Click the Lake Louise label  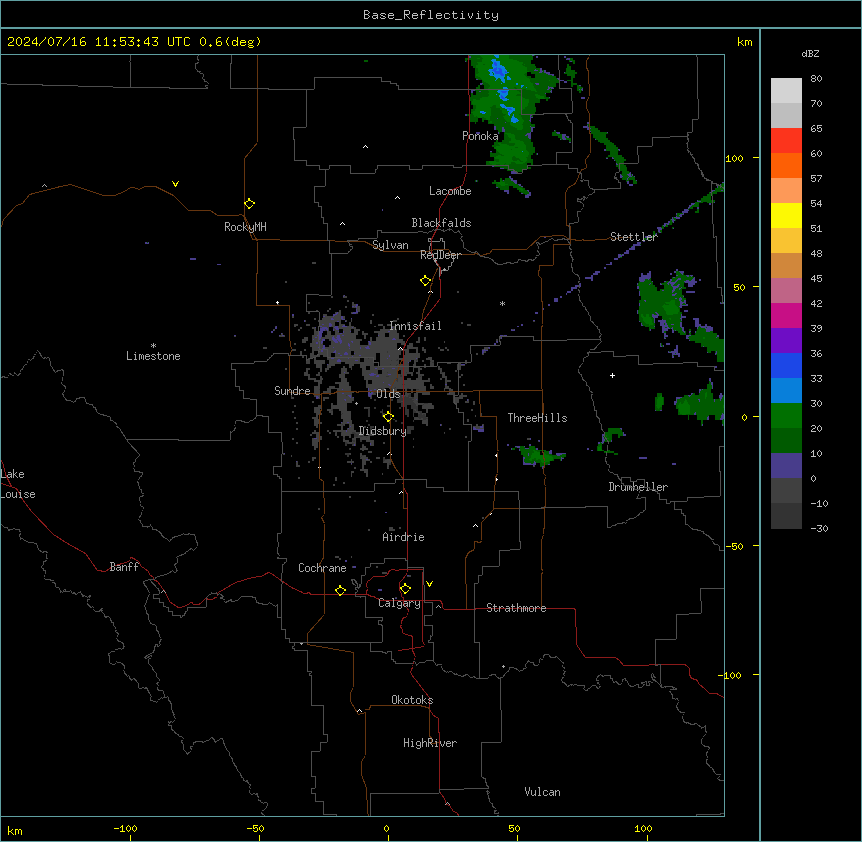point(18,484)
